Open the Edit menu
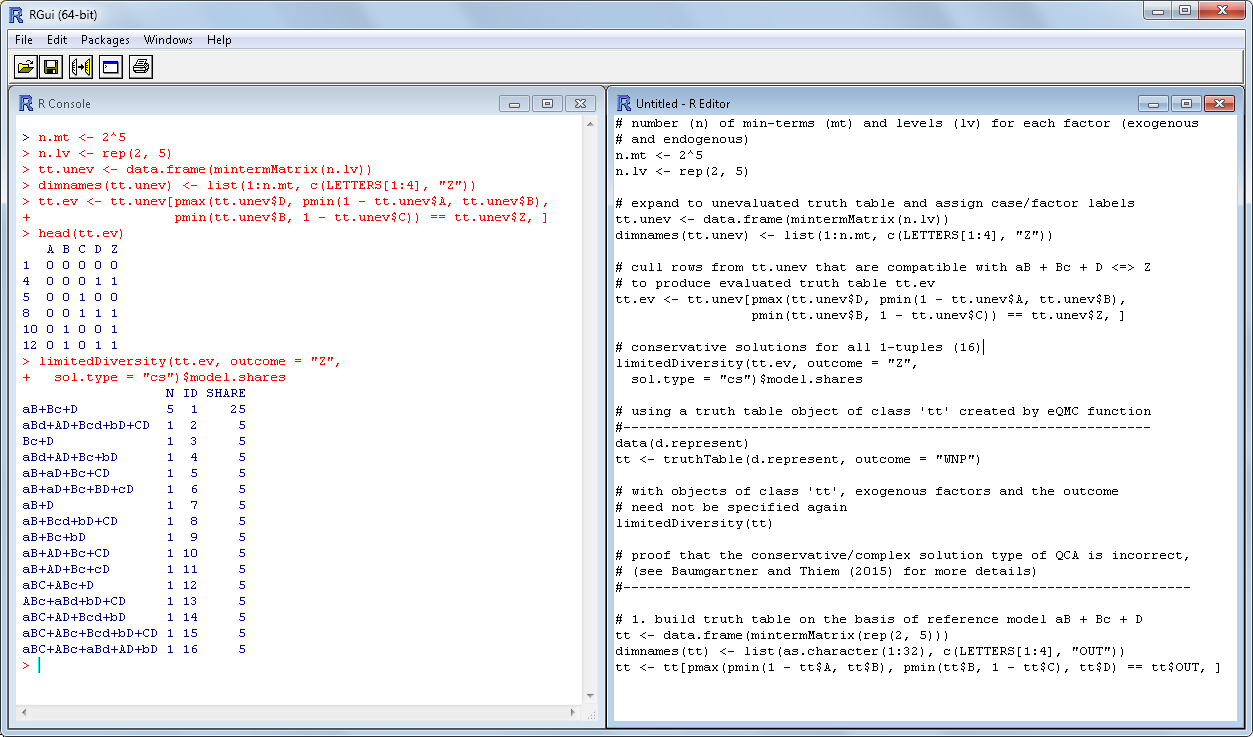1253x737 pixels. point(57,40)
